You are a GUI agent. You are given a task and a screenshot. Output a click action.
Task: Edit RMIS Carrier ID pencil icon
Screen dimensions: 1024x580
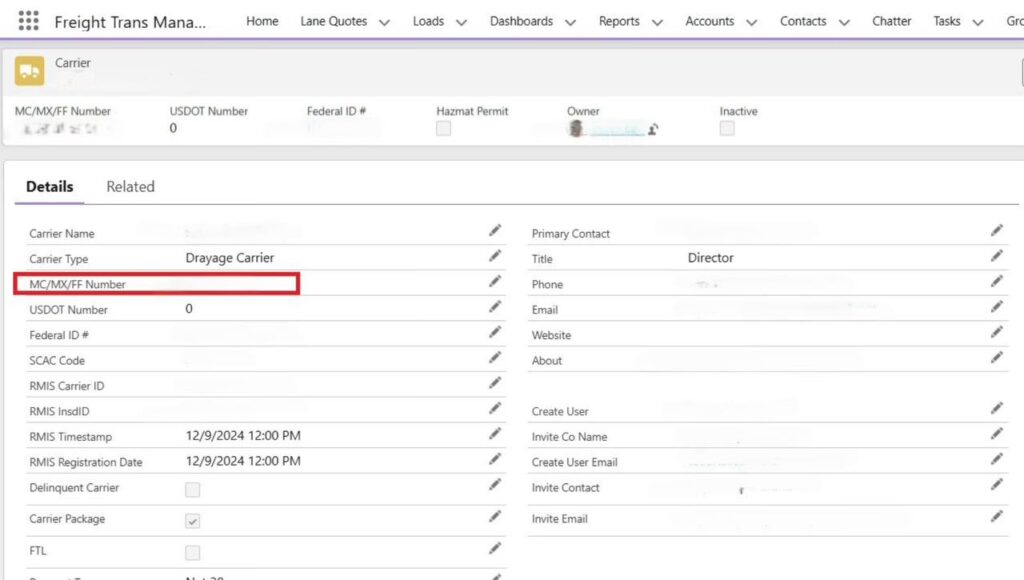point(495,383)
